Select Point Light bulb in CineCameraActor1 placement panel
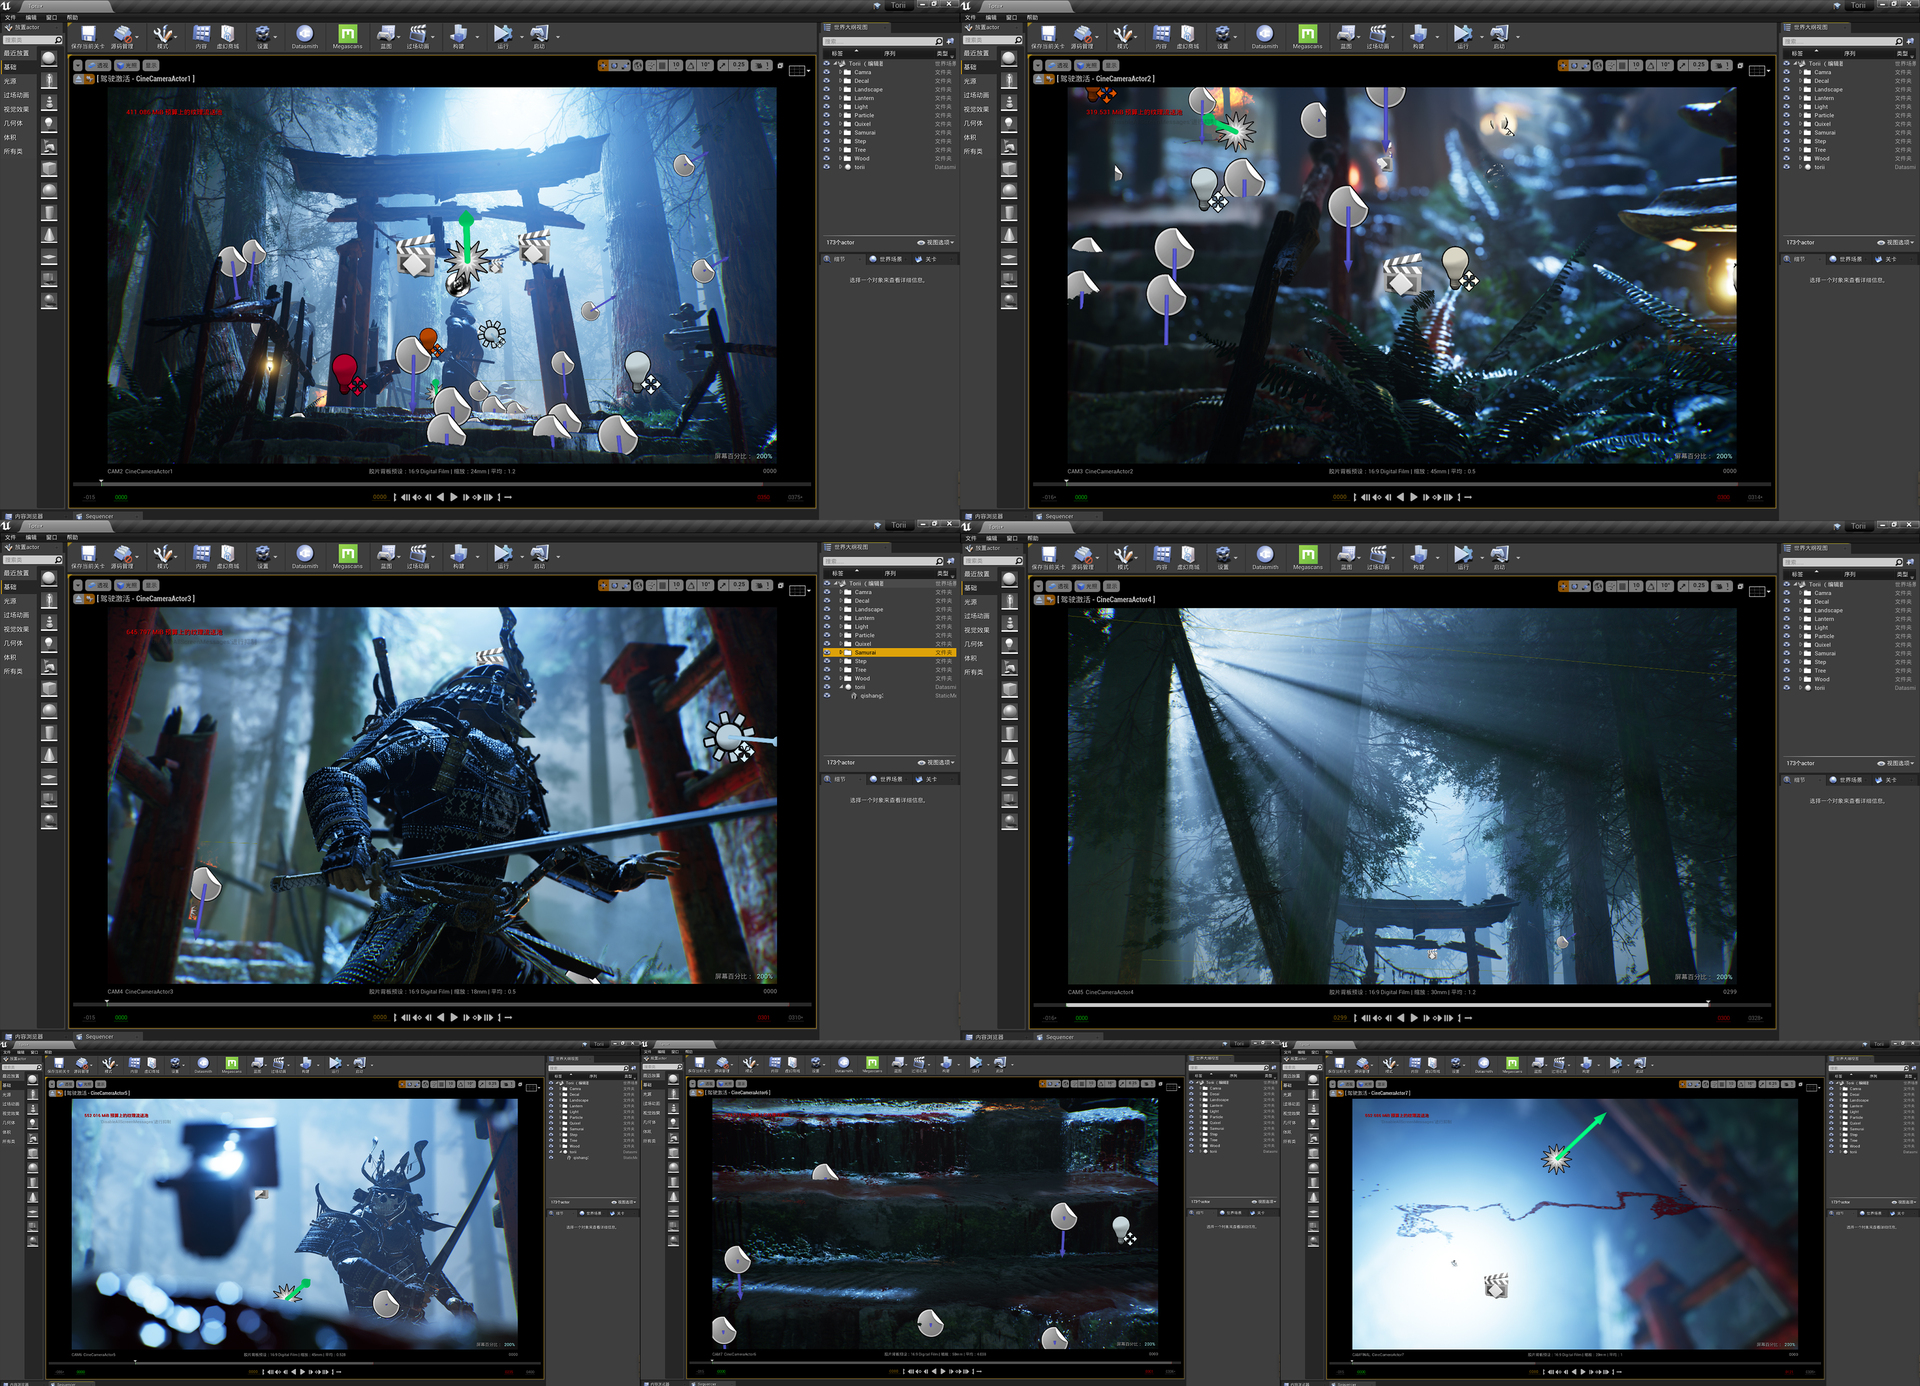 coord(49,124)
